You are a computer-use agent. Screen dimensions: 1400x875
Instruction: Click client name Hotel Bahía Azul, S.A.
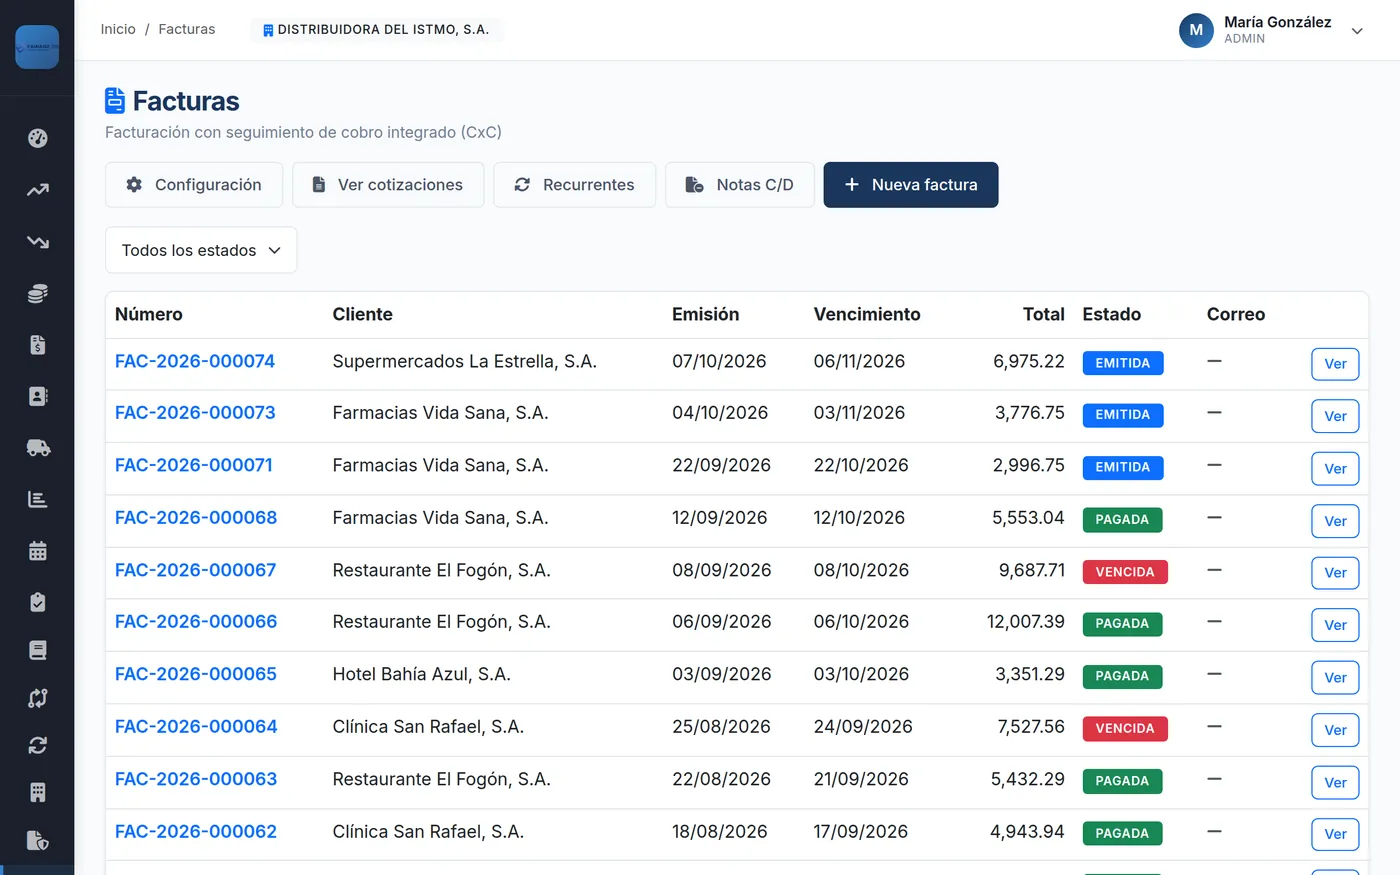(422, 674)
